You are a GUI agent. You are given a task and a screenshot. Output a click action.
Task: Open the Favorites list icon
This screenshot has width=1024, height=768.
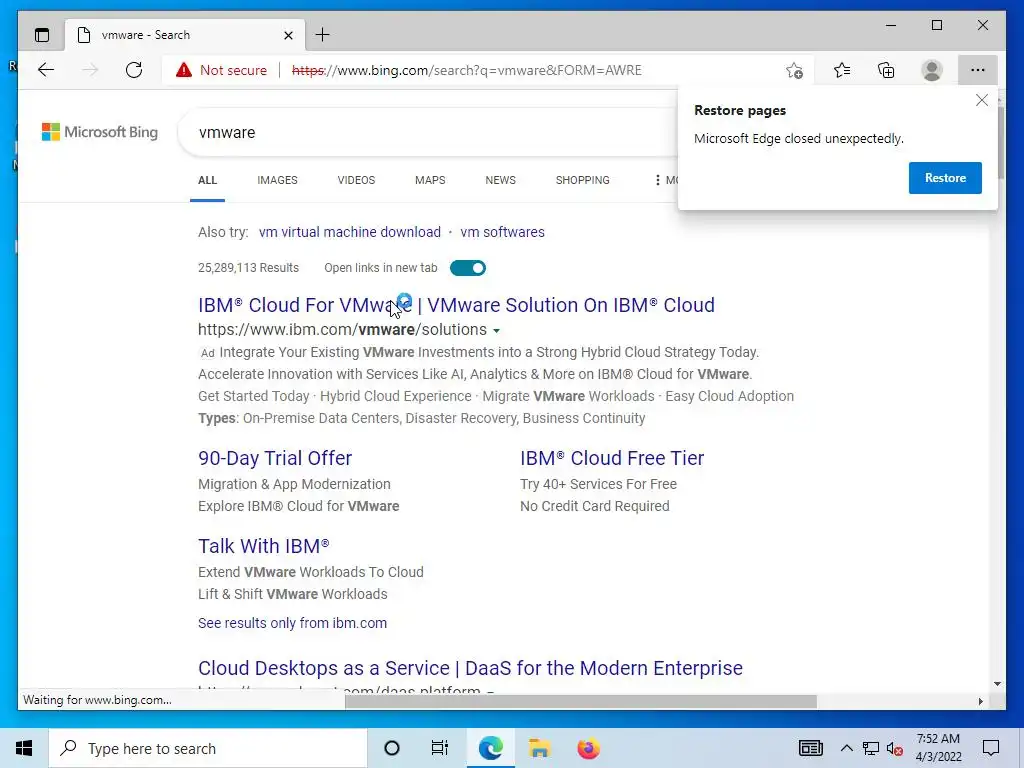(x=842, y=70)
